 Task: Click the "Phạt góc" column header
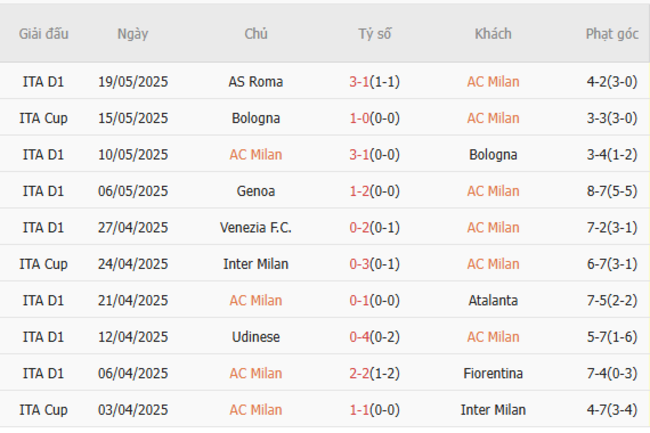coord(612,34)
